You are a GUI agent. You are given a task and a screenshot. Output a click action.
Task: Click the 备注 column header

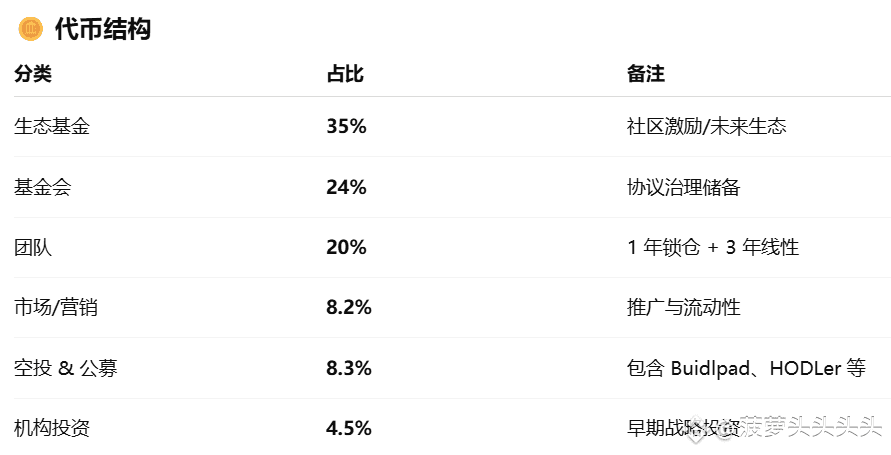pyautogui.click(x=646, y=74)
